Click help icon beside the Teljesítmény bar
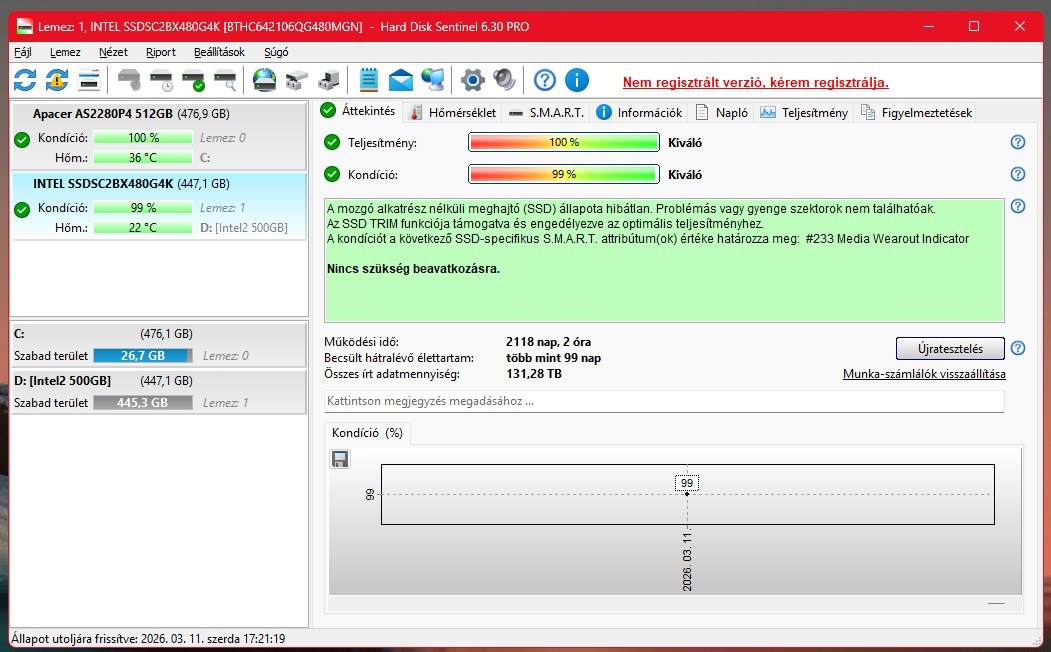1051x652 pixels. coord(1017,142)
